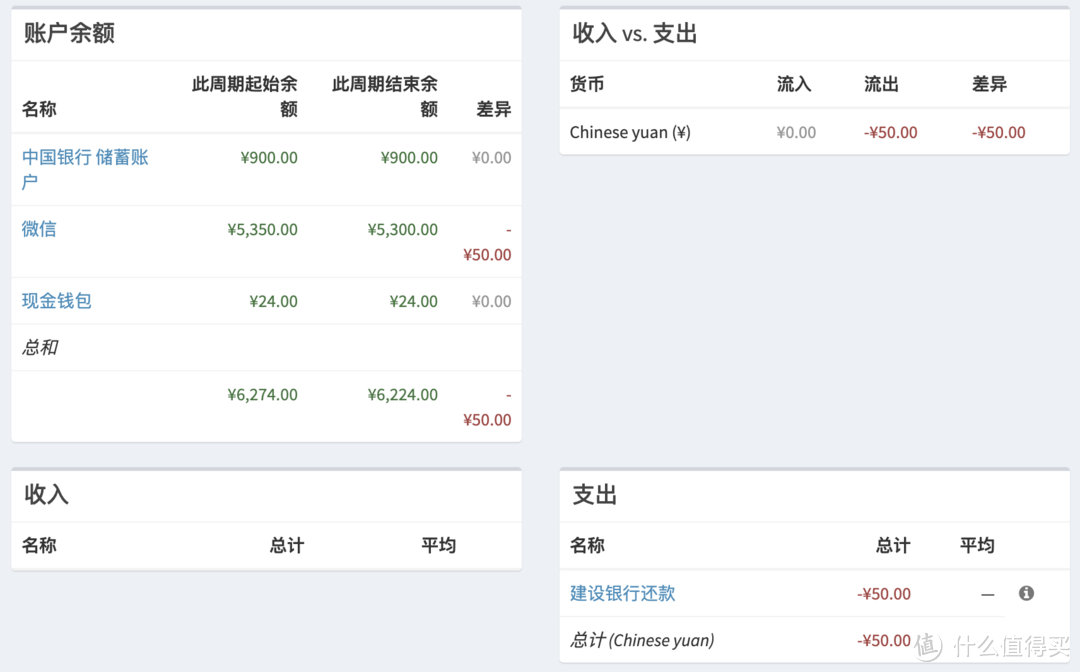1080x672 pixels.
Task: Click the 此周期结束余额 column header
Action: [385, 97]
